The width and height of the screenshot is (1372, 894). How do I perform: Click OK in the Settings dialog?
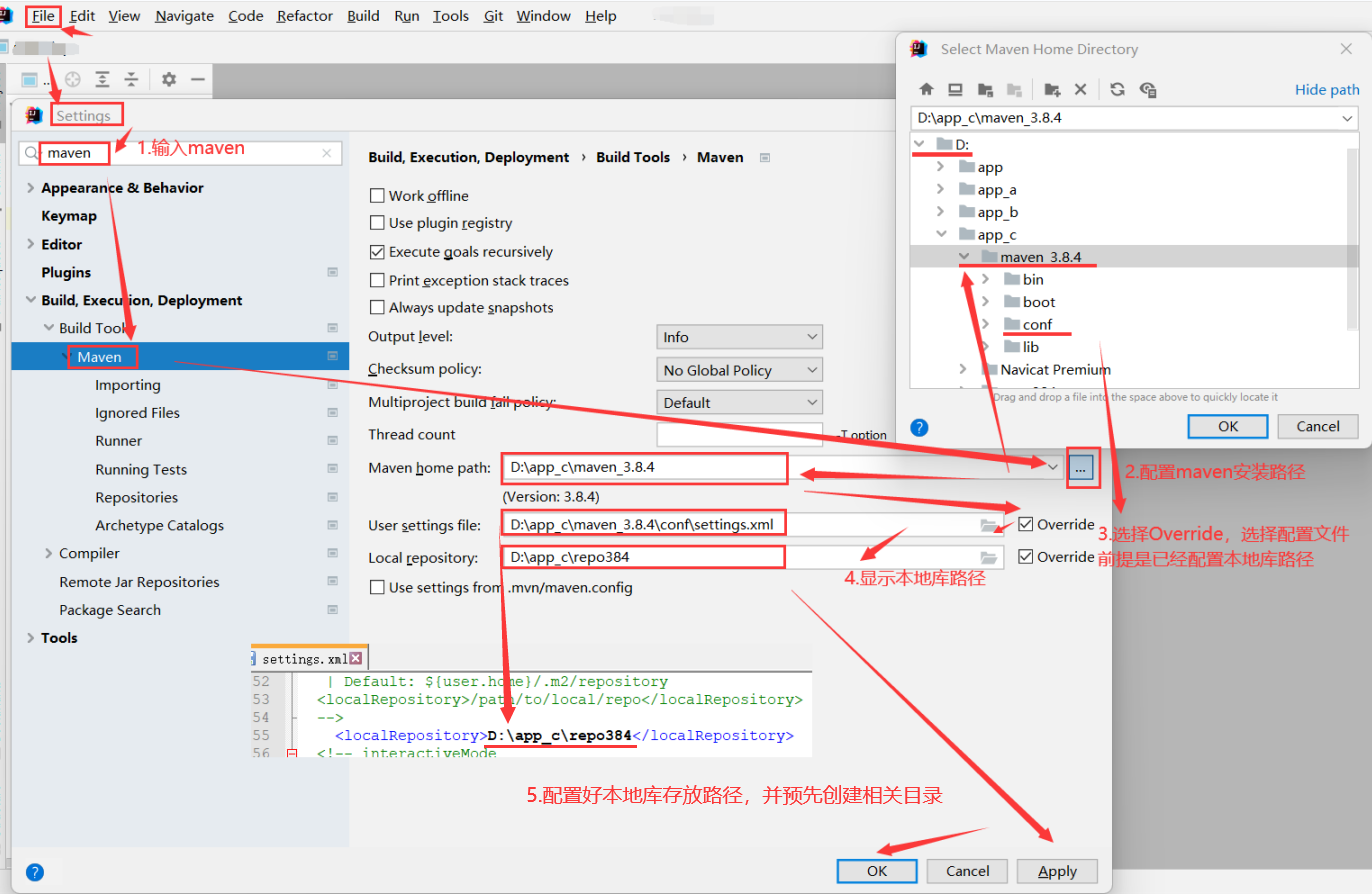[x=877, y=871]
